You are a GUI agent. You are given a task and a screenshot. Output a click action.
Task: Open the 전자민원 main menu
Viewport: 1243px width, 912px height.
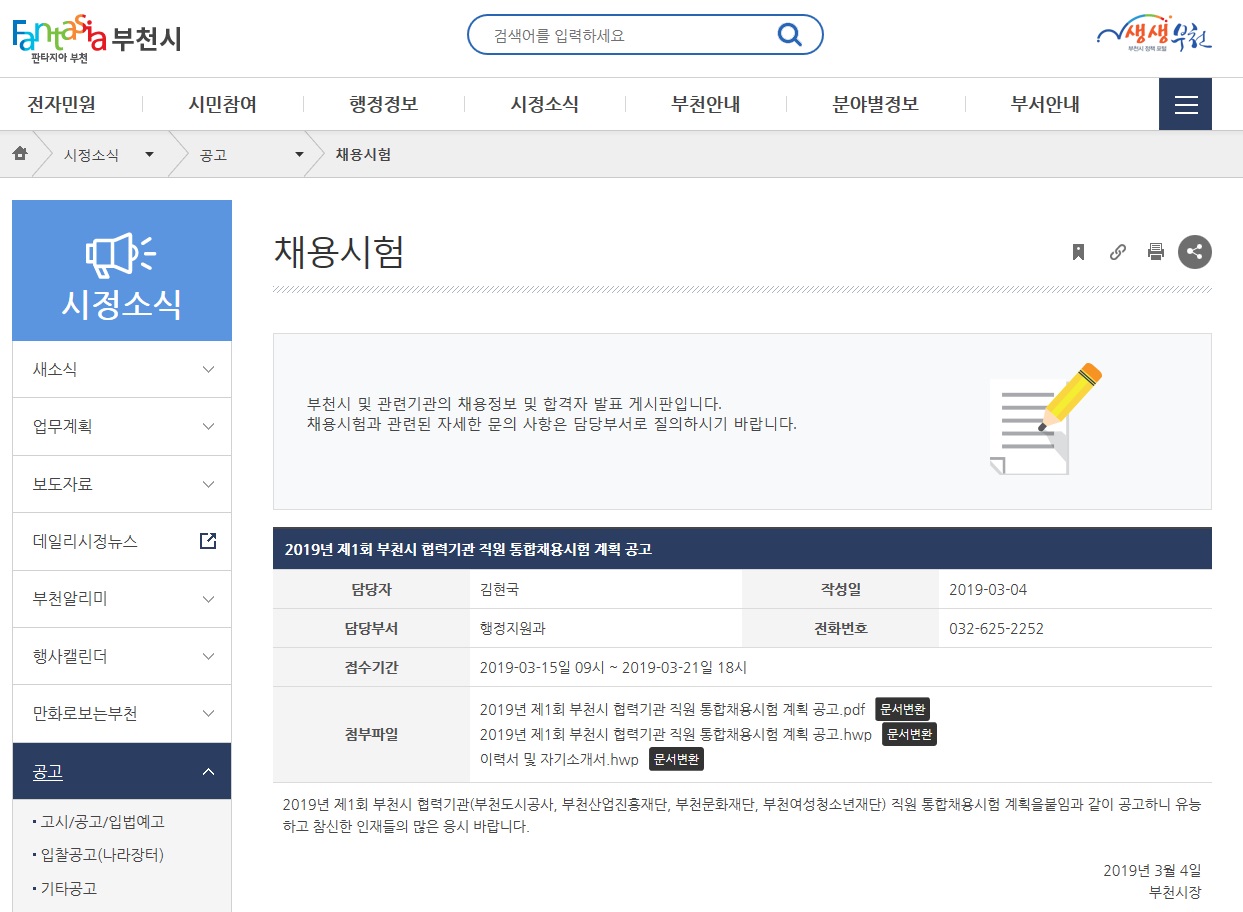click(62, 105)
